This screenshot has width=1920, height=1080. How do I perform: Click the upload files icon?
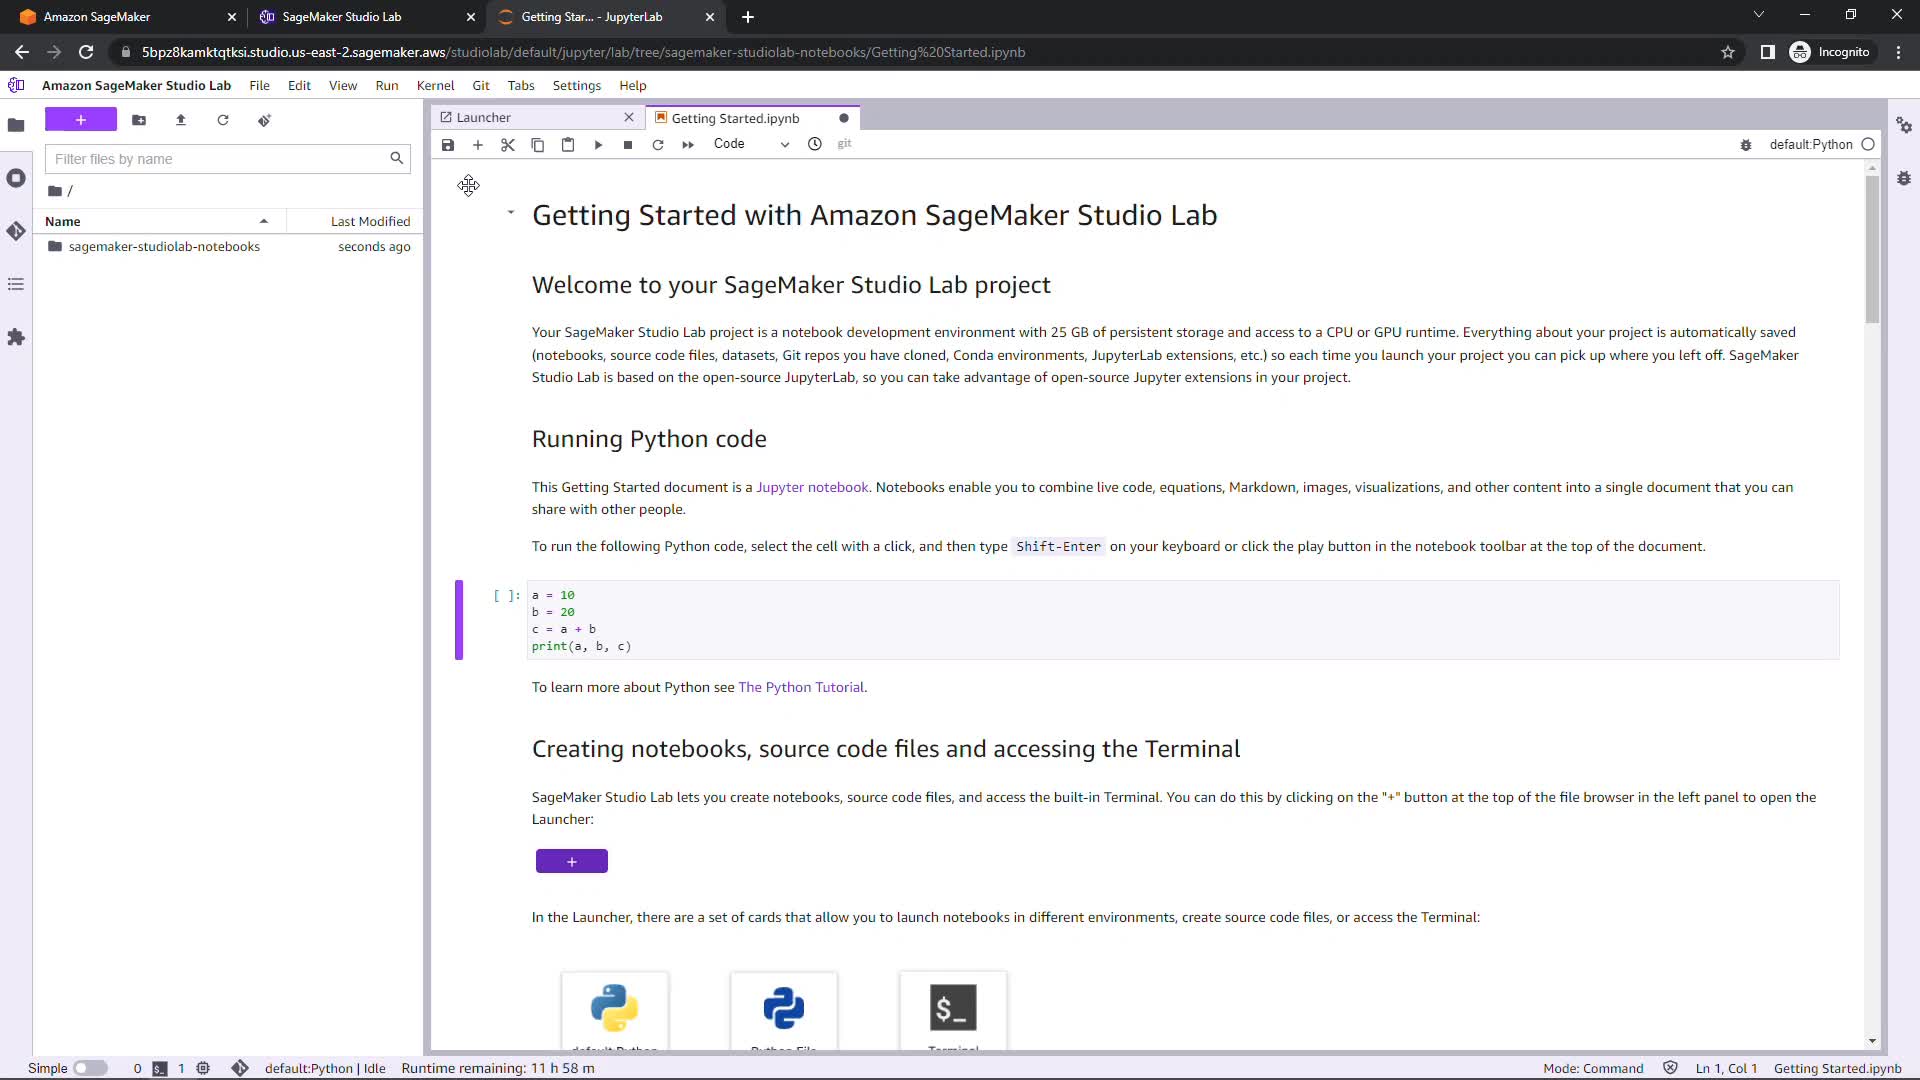coord(181,120)
